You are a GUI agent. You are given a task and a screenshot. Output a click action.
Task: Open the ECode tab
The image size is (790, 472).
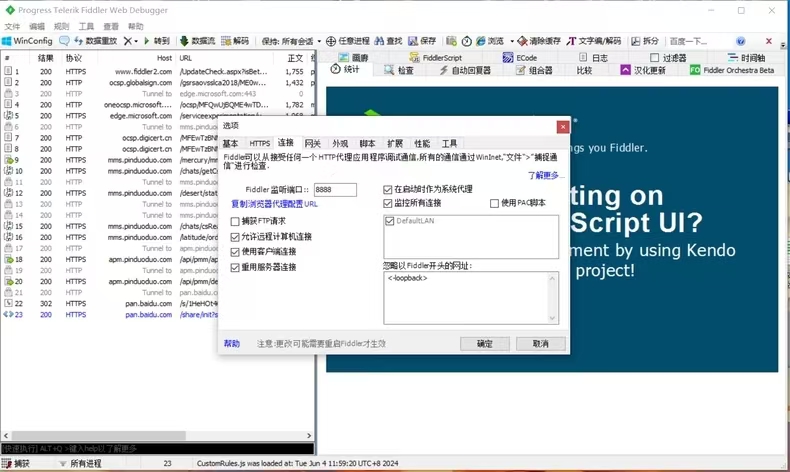(520, 57)
